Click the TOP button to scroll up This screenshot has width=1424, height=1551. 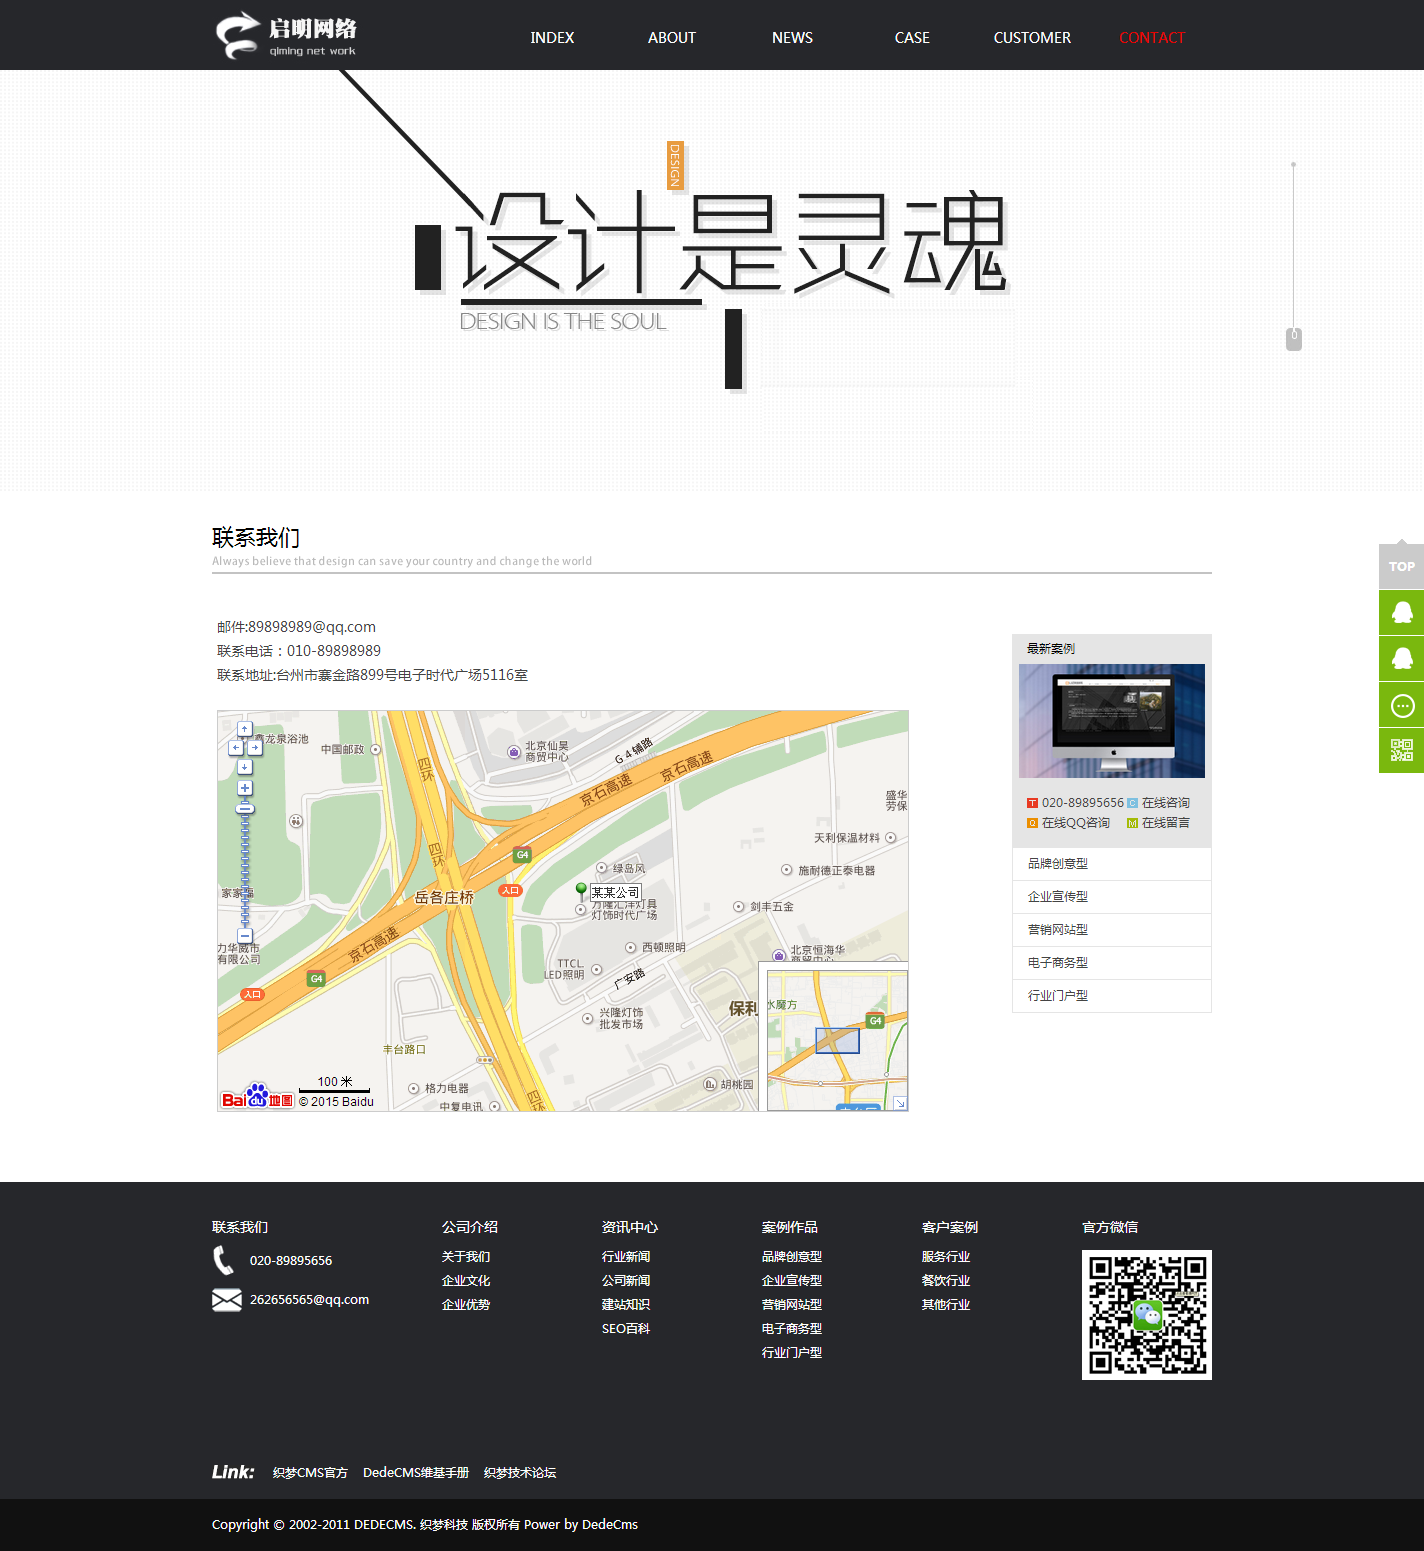pyautogui.click(x=1402, y=566)
